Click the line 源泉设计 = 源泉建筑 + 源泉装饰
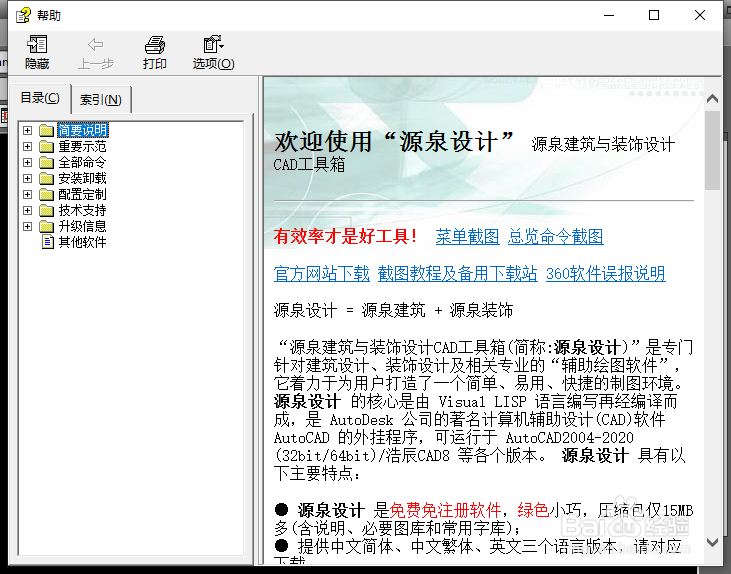 pos(393,310)
